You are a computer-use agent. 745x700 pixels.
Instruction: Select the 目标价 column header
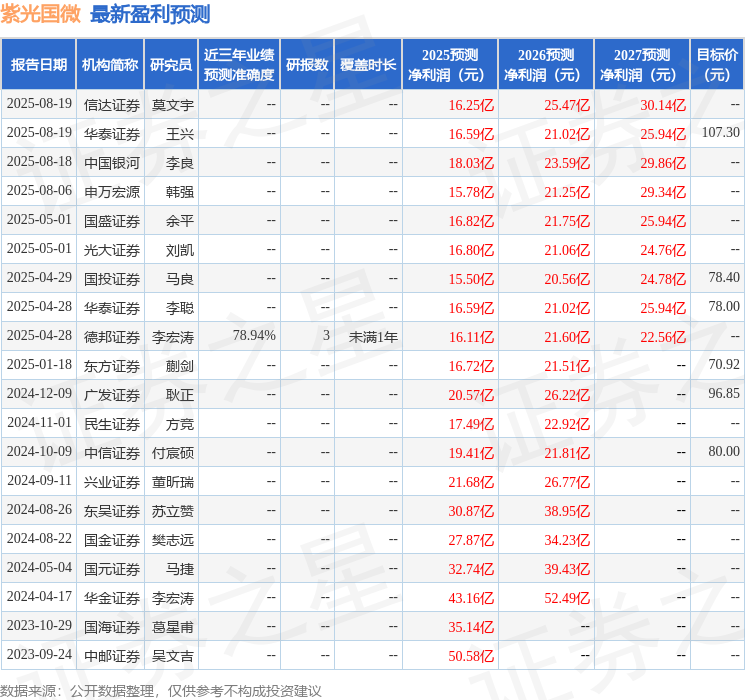click(717, 65)
